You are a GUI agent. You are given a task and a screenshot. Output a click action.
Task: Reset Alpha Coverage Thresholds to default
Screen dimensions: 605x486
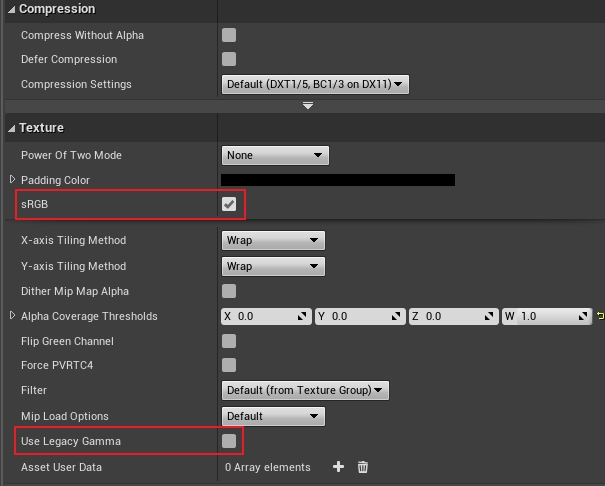click(600, 316)
